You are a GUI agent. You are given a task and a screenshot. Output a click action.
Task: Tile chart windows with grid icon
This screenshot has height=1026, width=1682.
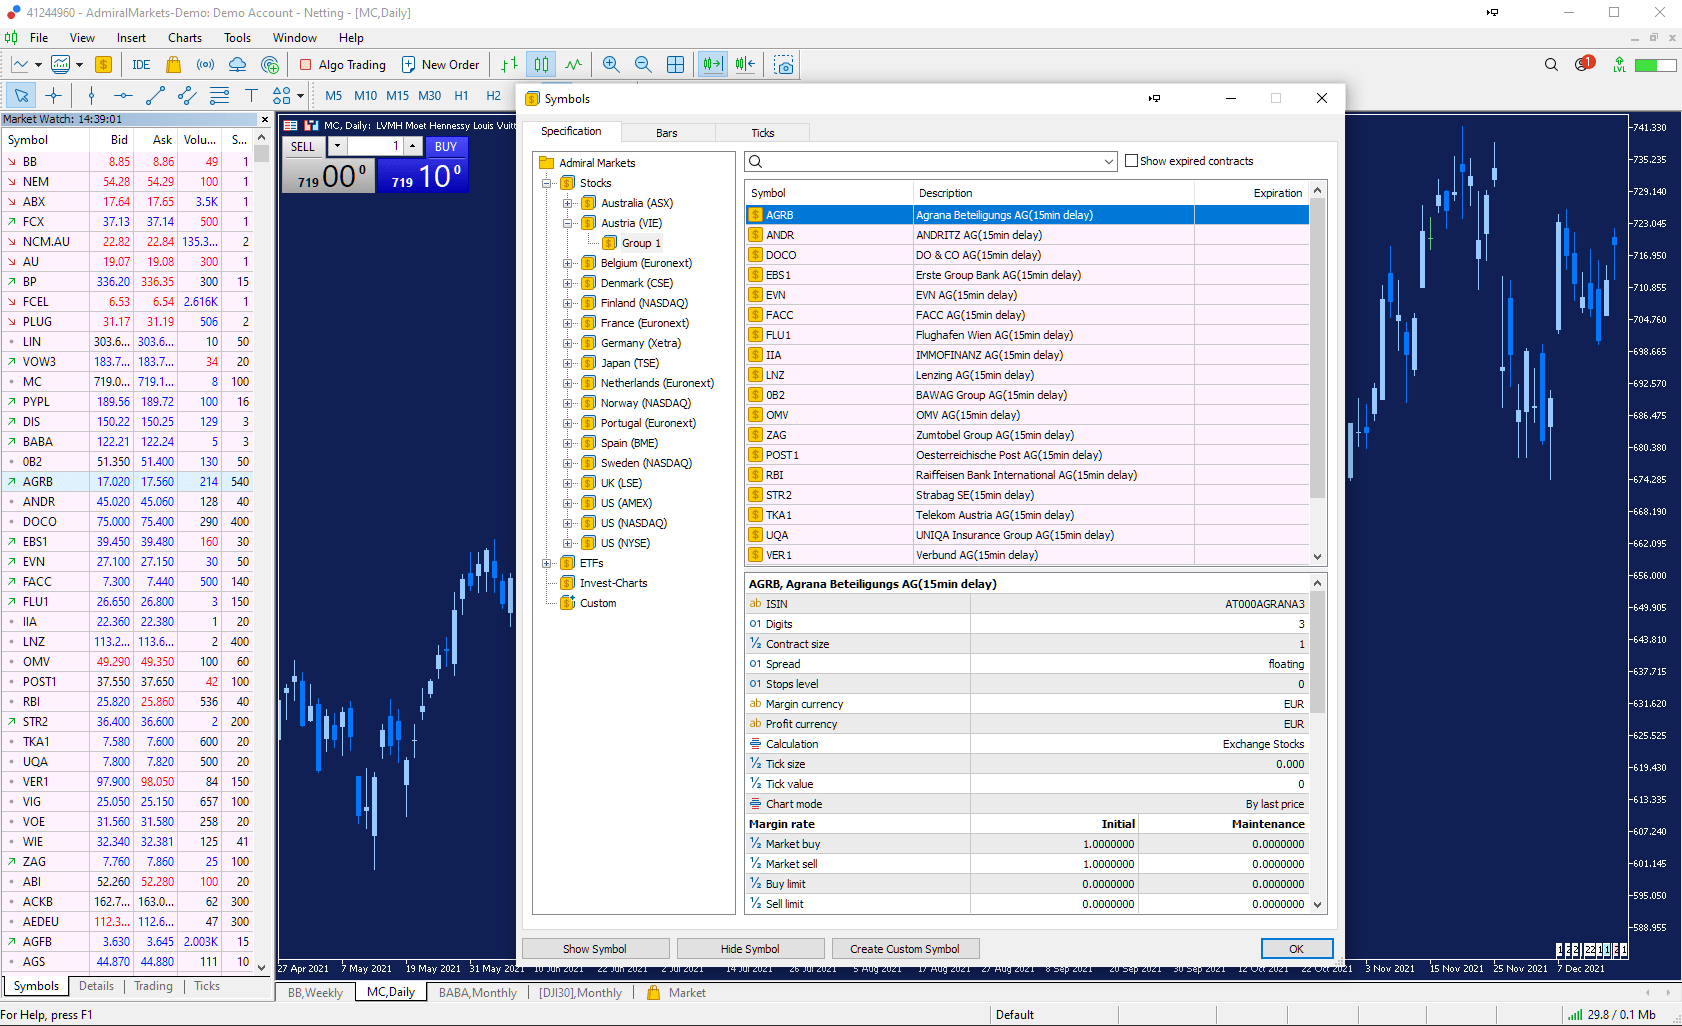pyautogui.click(x=675, y=65)
